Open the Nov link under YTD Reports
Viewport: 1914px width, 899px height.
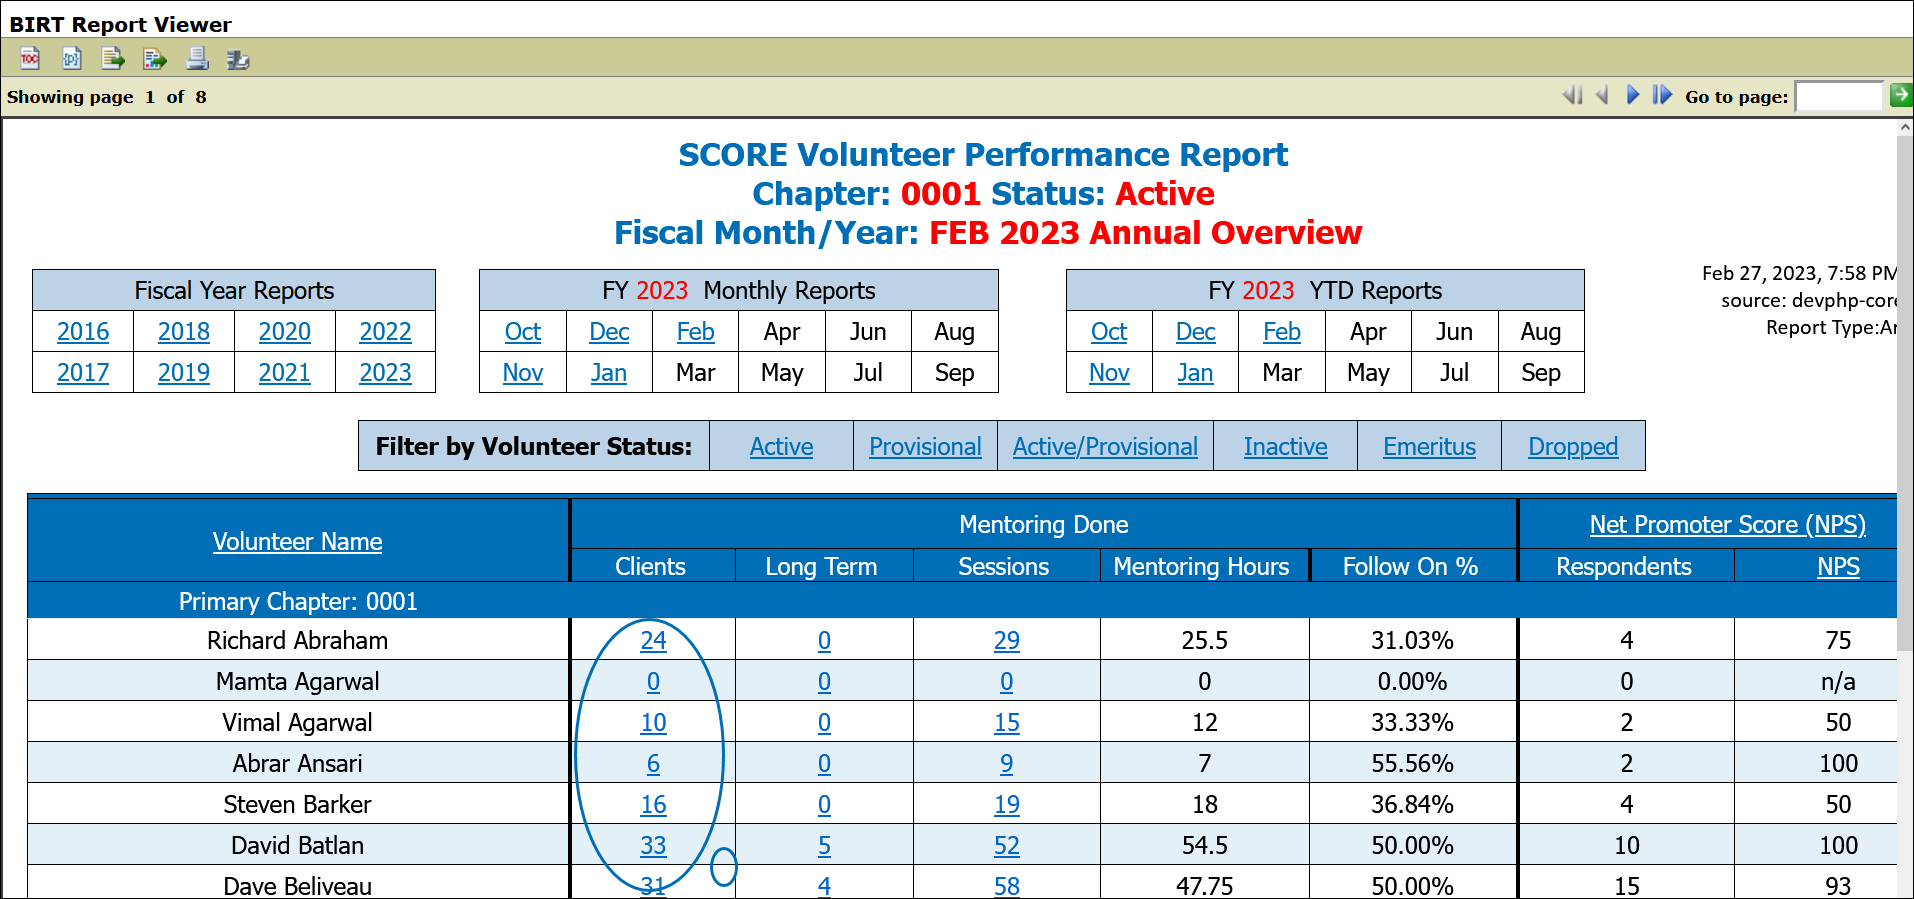1109,372
